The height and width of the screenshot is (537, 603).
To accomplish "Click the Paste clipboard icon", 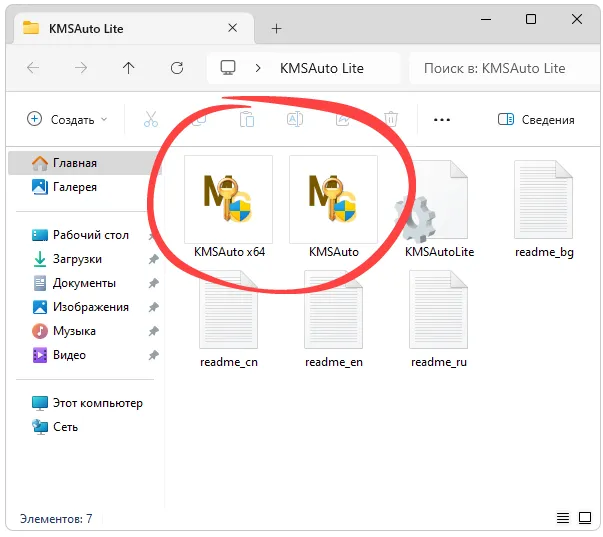I will point(247,120).
